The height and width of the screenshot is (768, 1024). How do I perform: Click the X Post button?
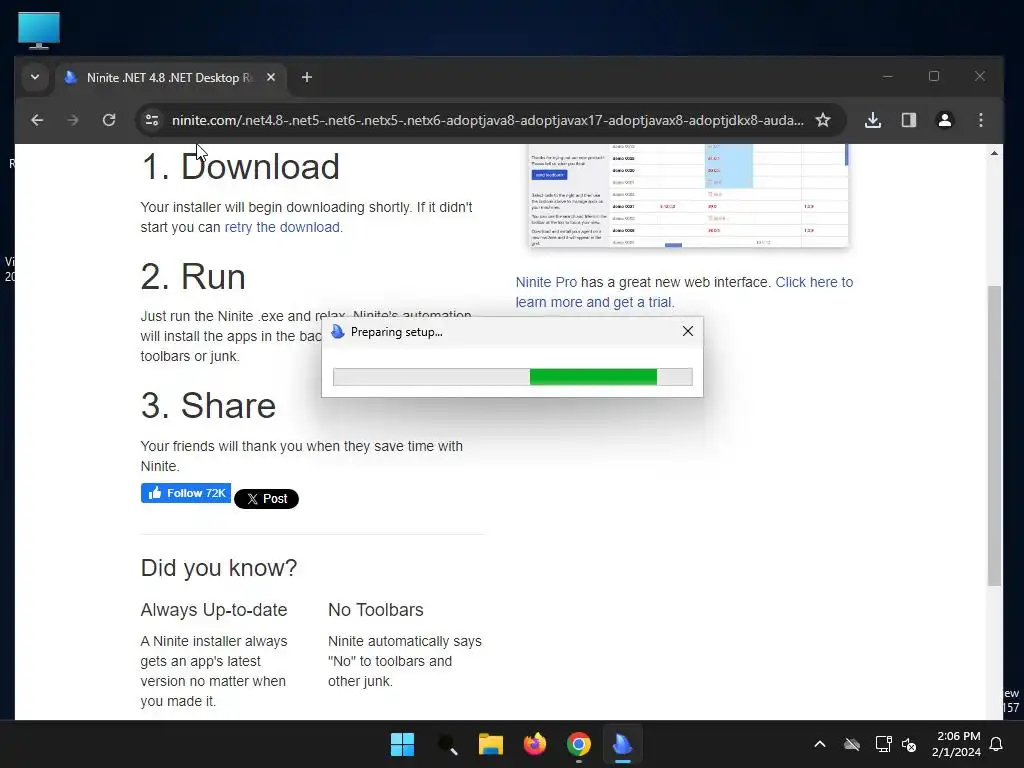click(x=266, y=499)
